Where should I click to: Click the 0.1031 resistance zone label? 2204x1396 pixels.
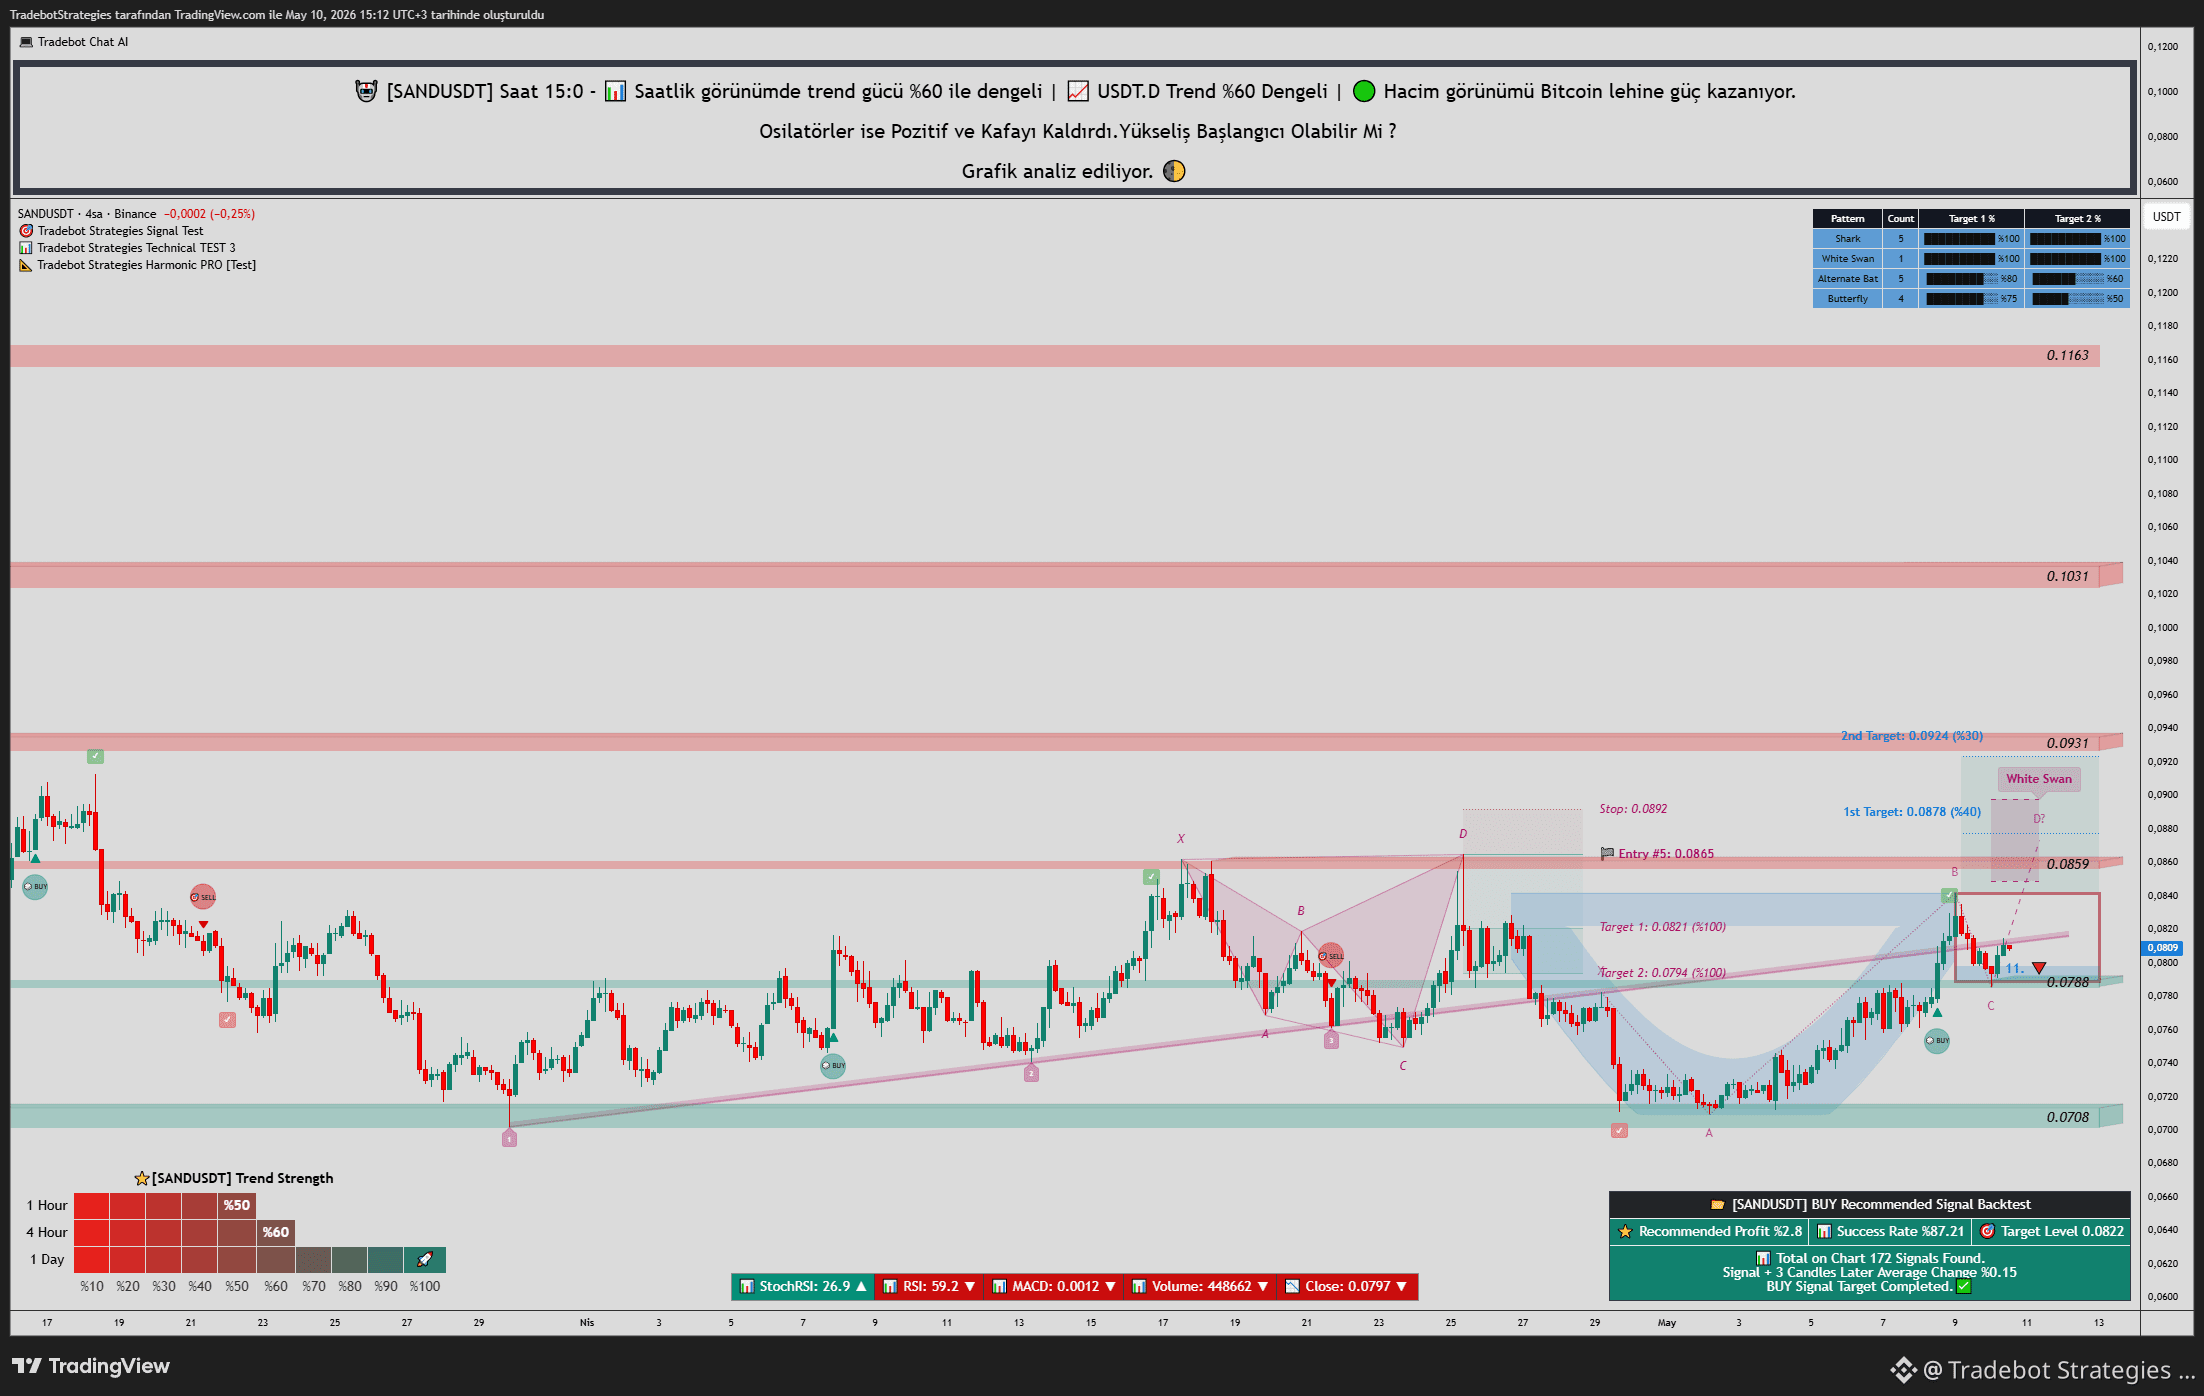2067,577
